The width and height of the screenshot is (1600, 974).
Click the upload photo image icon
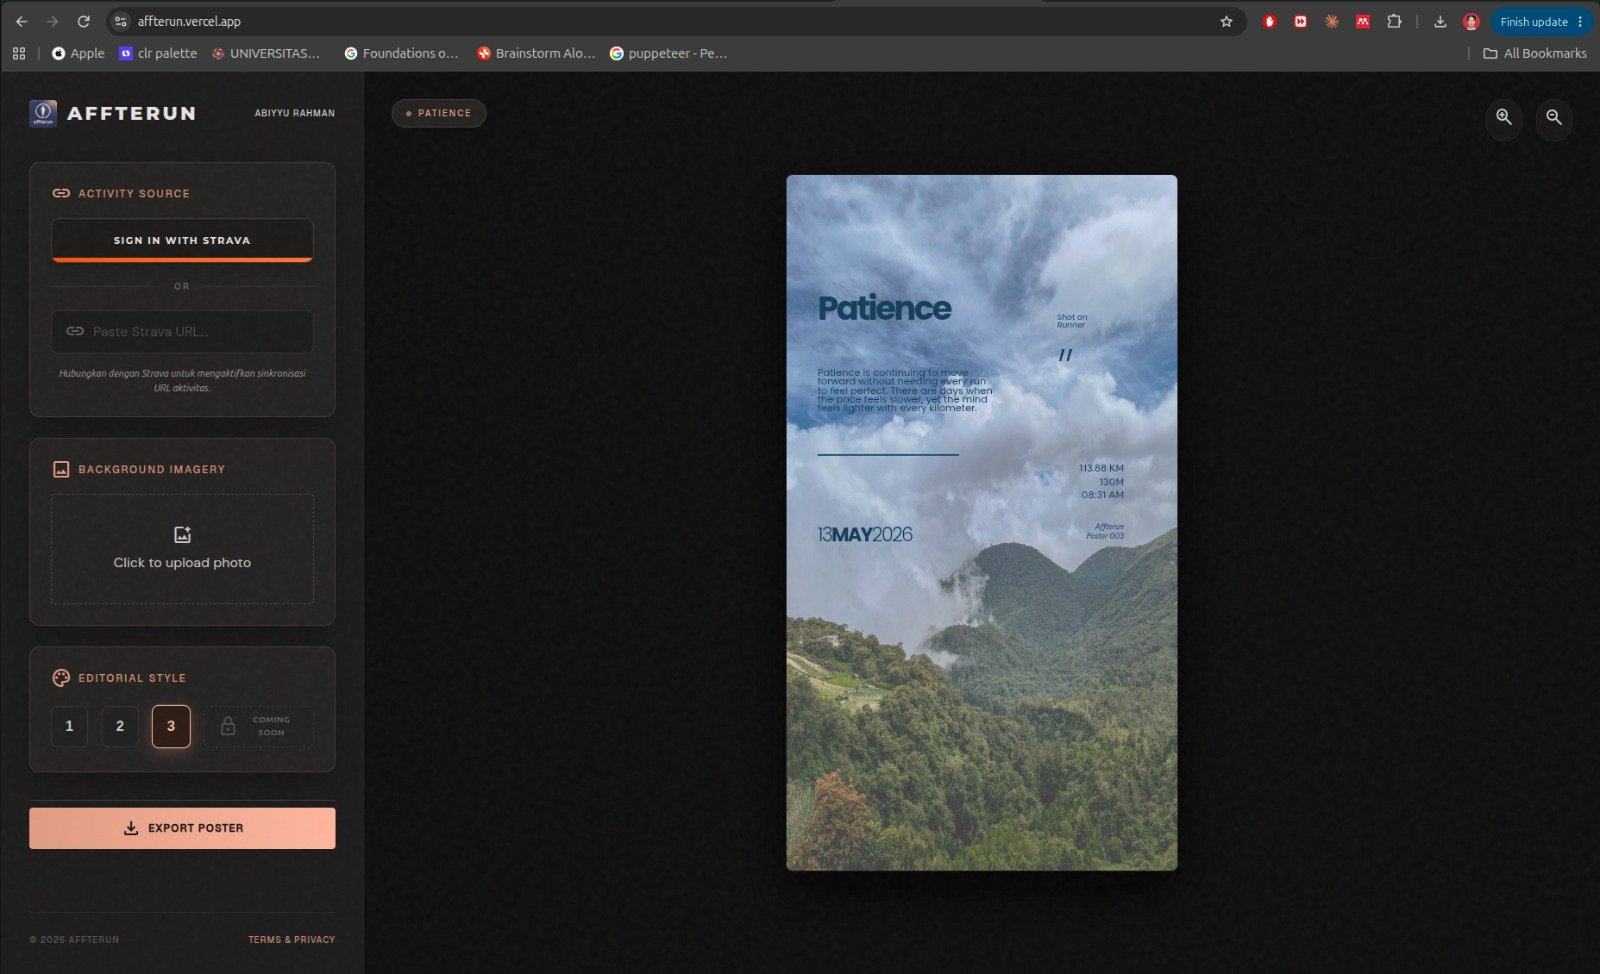click(x=182, y=535)
